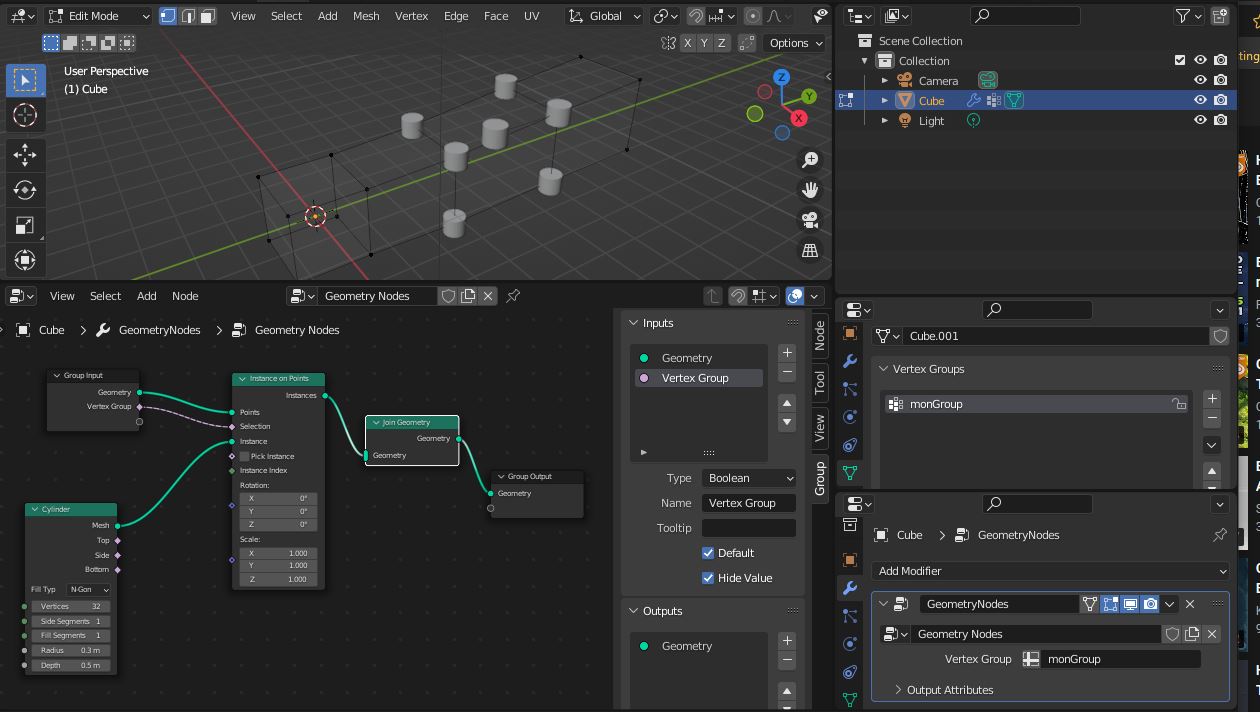Open the Vertex menu
1260x712 pixels.
(x=411, y=16)
